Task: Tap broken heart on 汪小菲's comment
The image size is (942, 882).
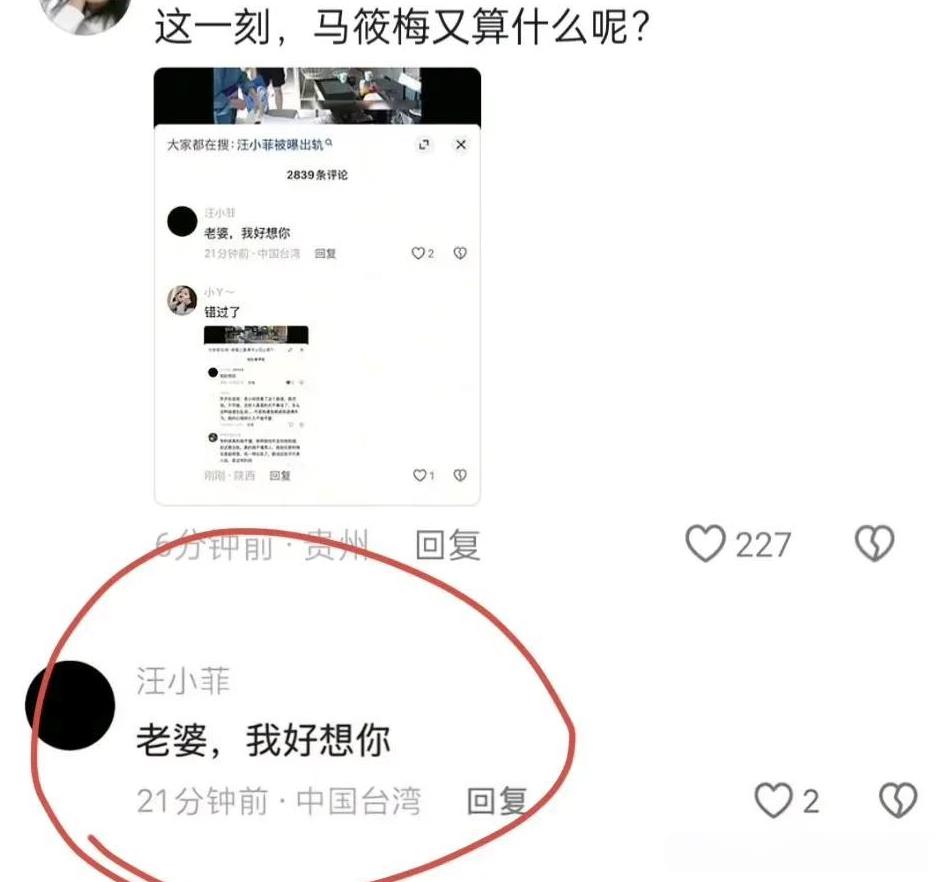Action: [898, 800]
